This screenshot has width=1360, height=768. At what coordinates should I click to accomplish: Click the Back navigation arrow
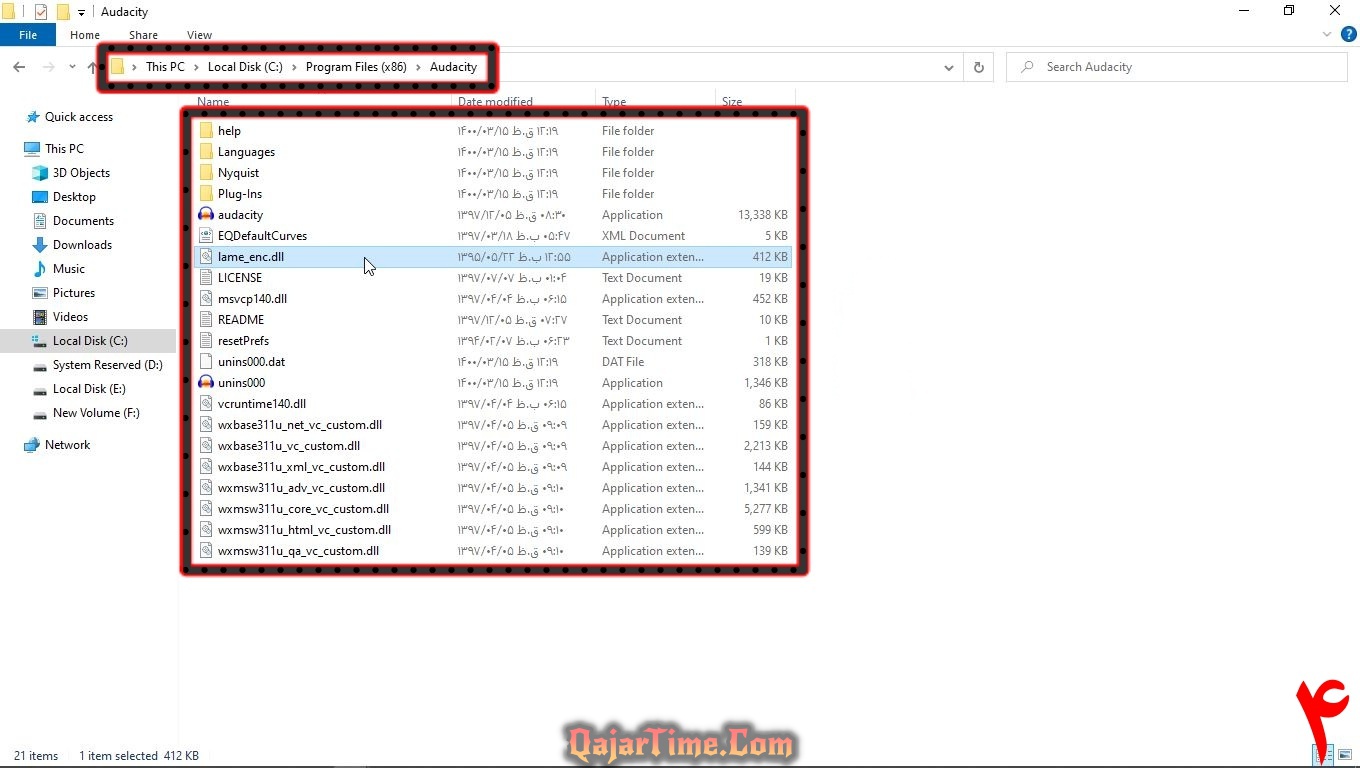coord(19,67)
